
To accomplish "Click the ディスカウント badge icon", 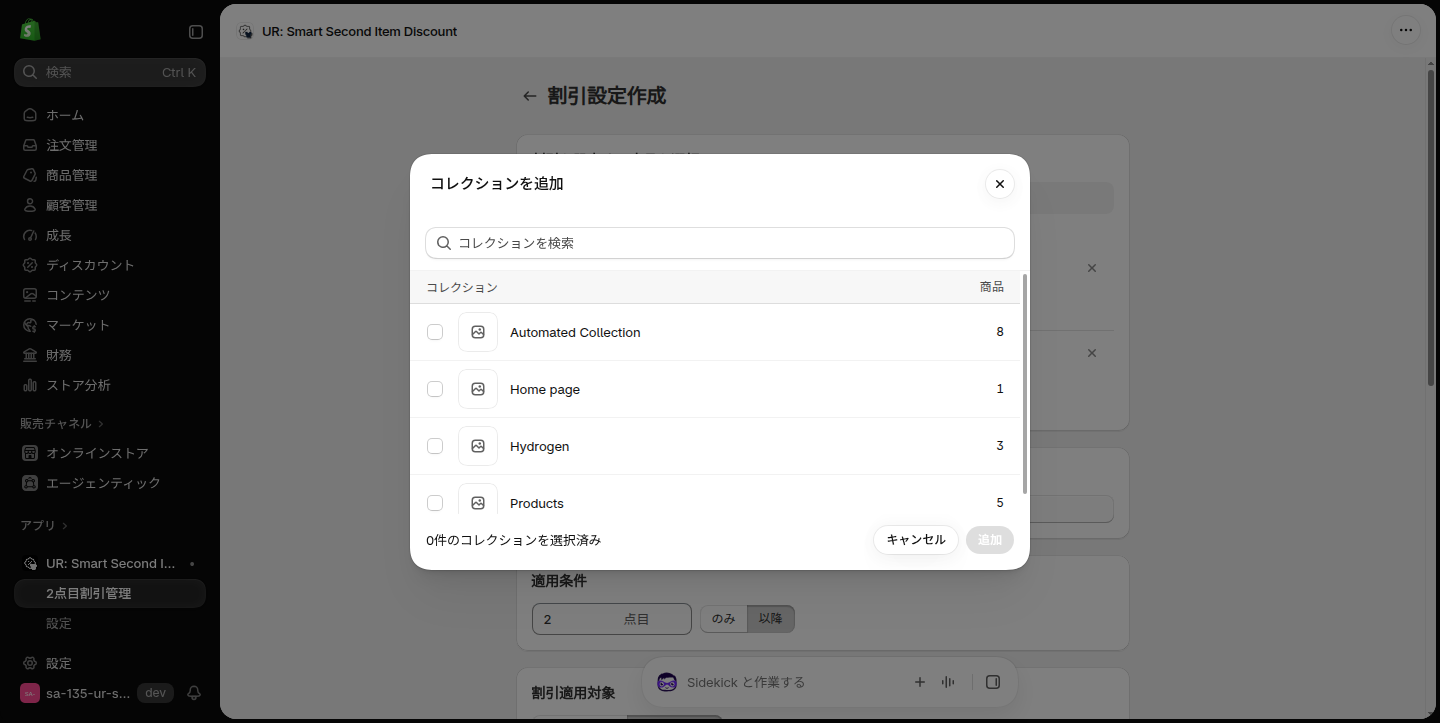I will coord(30,265).
